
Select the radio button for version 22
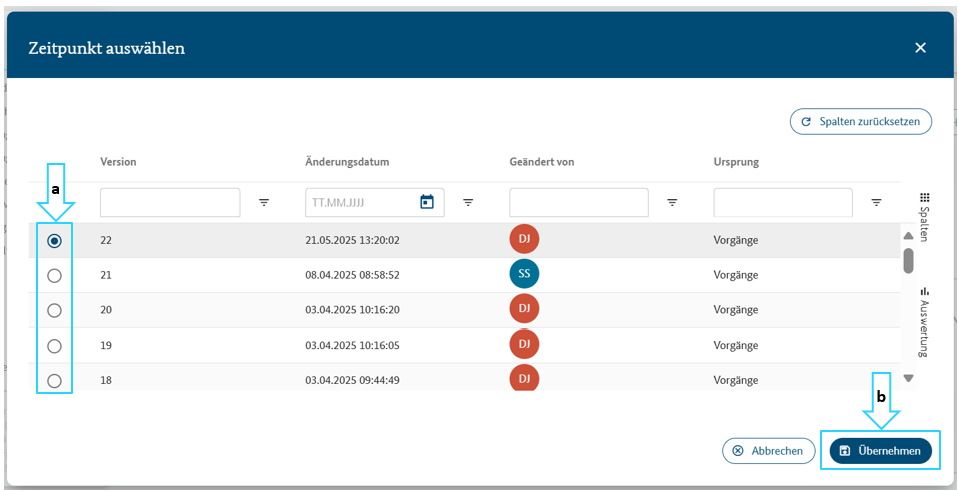[x=55, y=241]
